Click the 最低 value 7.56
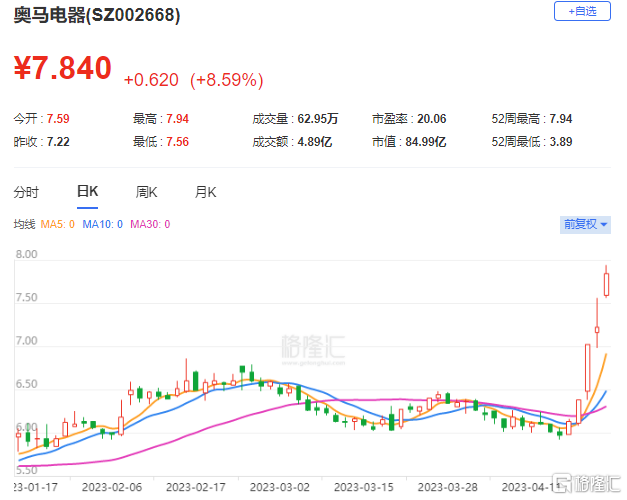The height and width of the screenshot is (500, 627). pyautogui.click(x=177, y=142)
